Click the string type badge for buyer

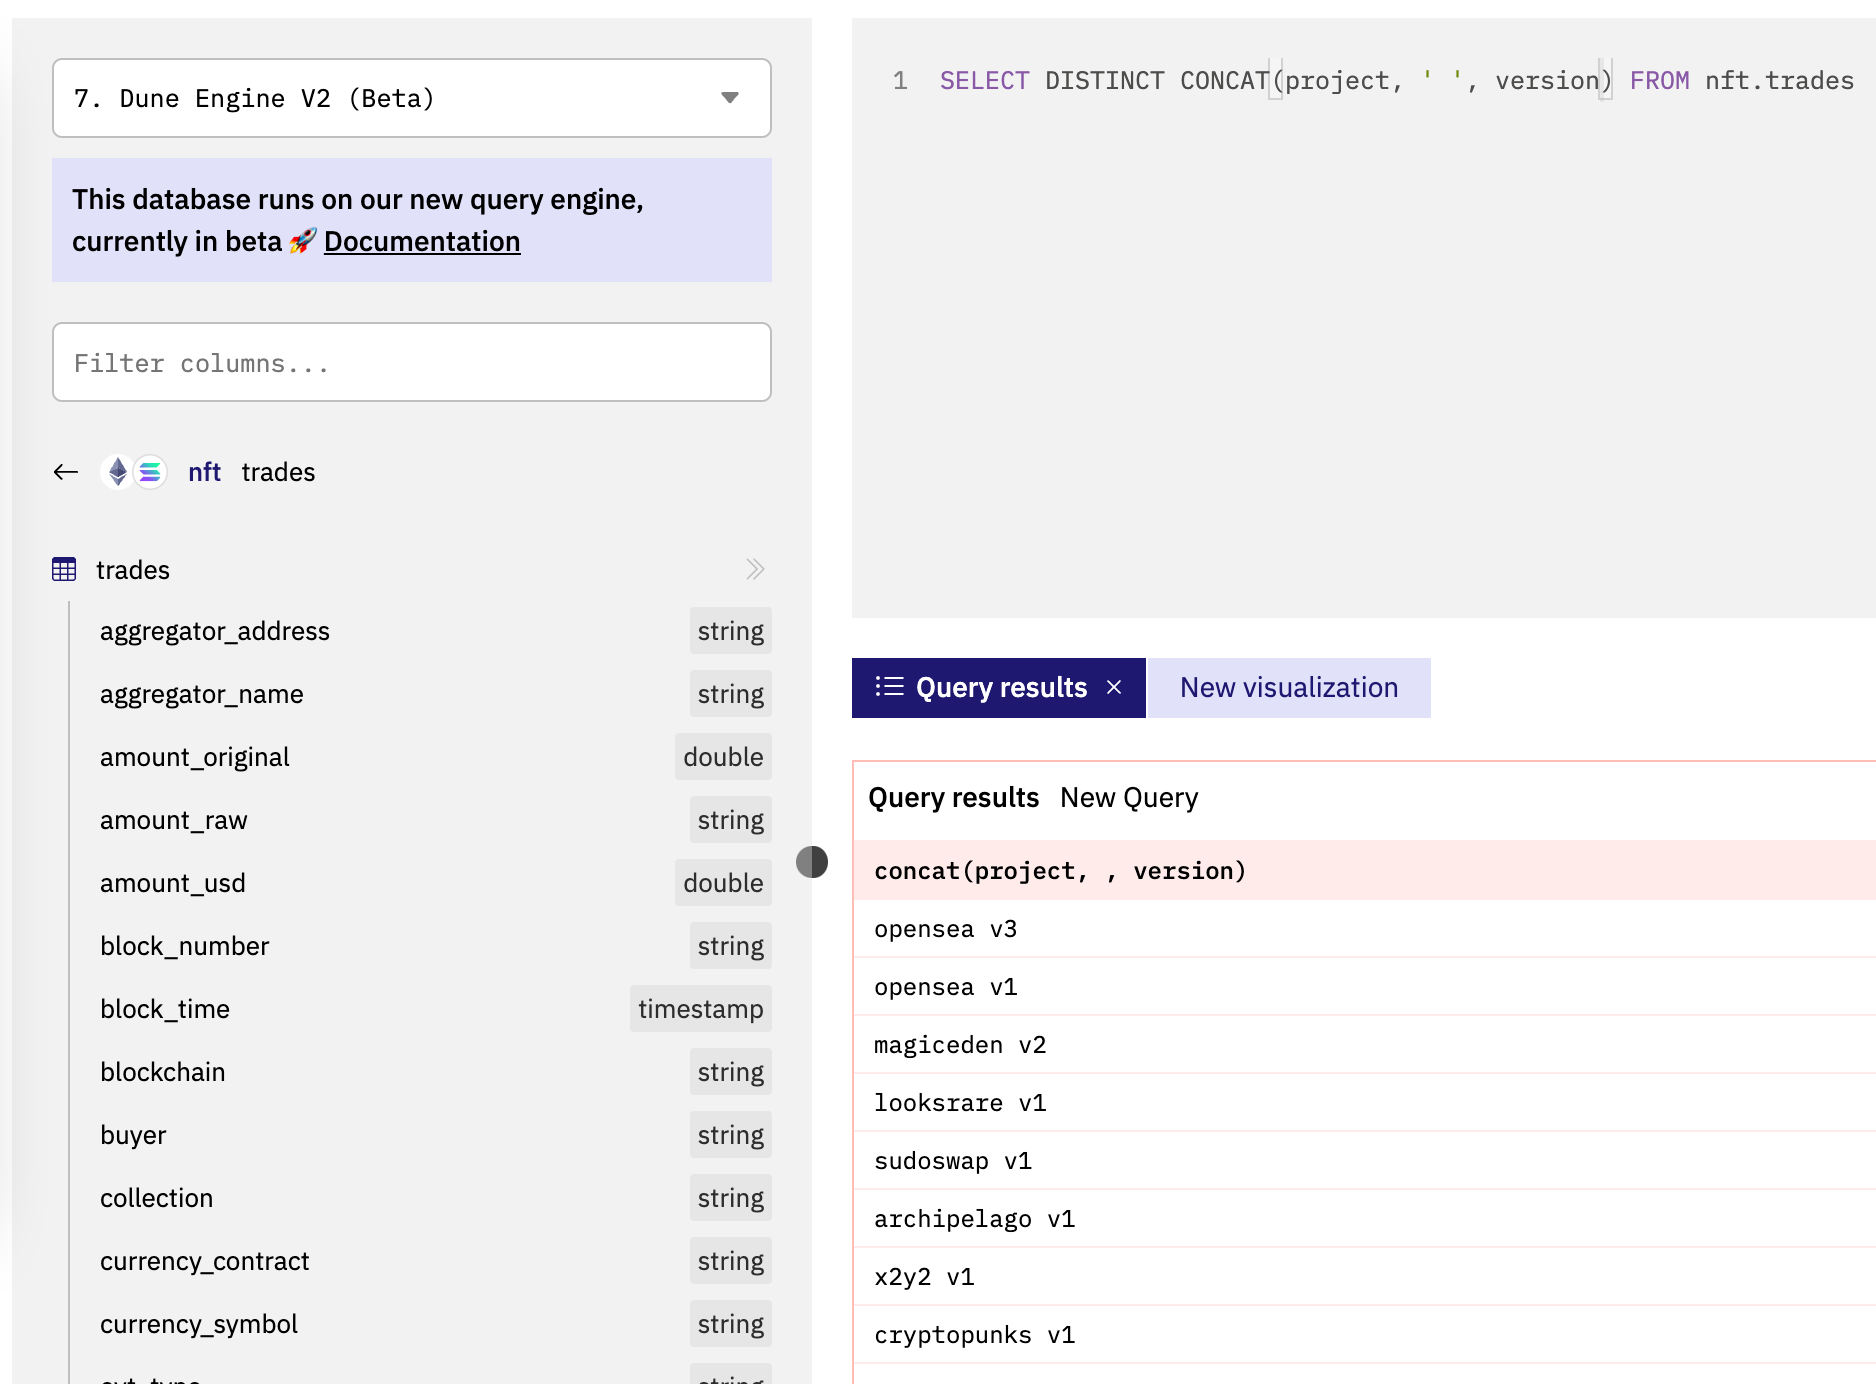(731, 1135)
